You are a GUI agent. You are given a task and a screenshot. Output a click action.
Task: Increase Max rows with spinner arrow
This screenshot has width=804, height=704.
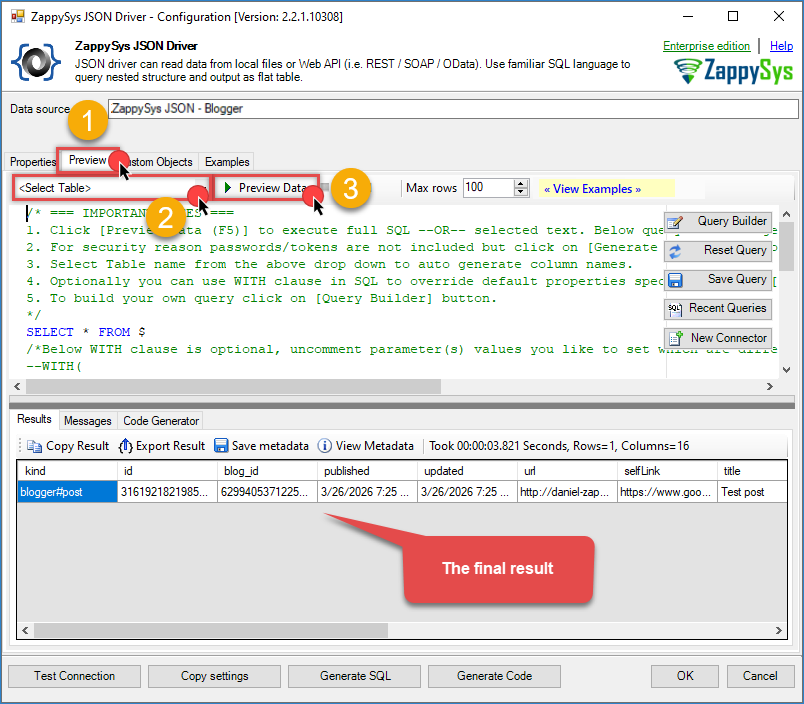pyautogui.click(x=521, y=184)
